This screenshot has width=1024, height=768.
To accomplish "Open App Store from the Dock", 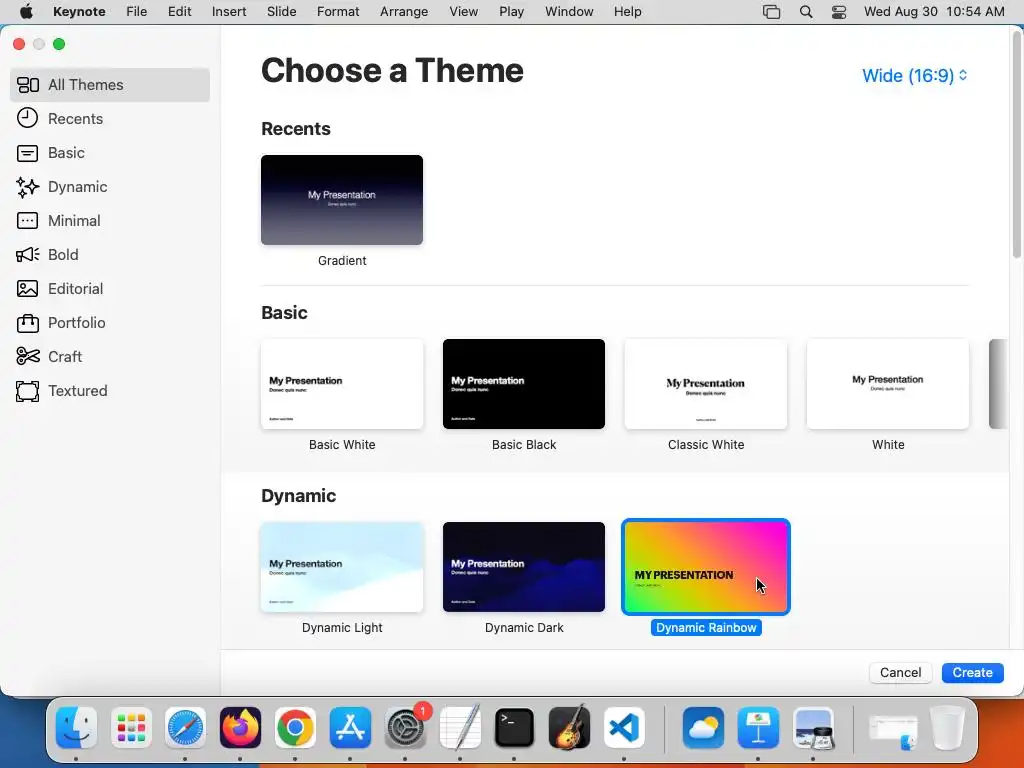I will point(350,728).
